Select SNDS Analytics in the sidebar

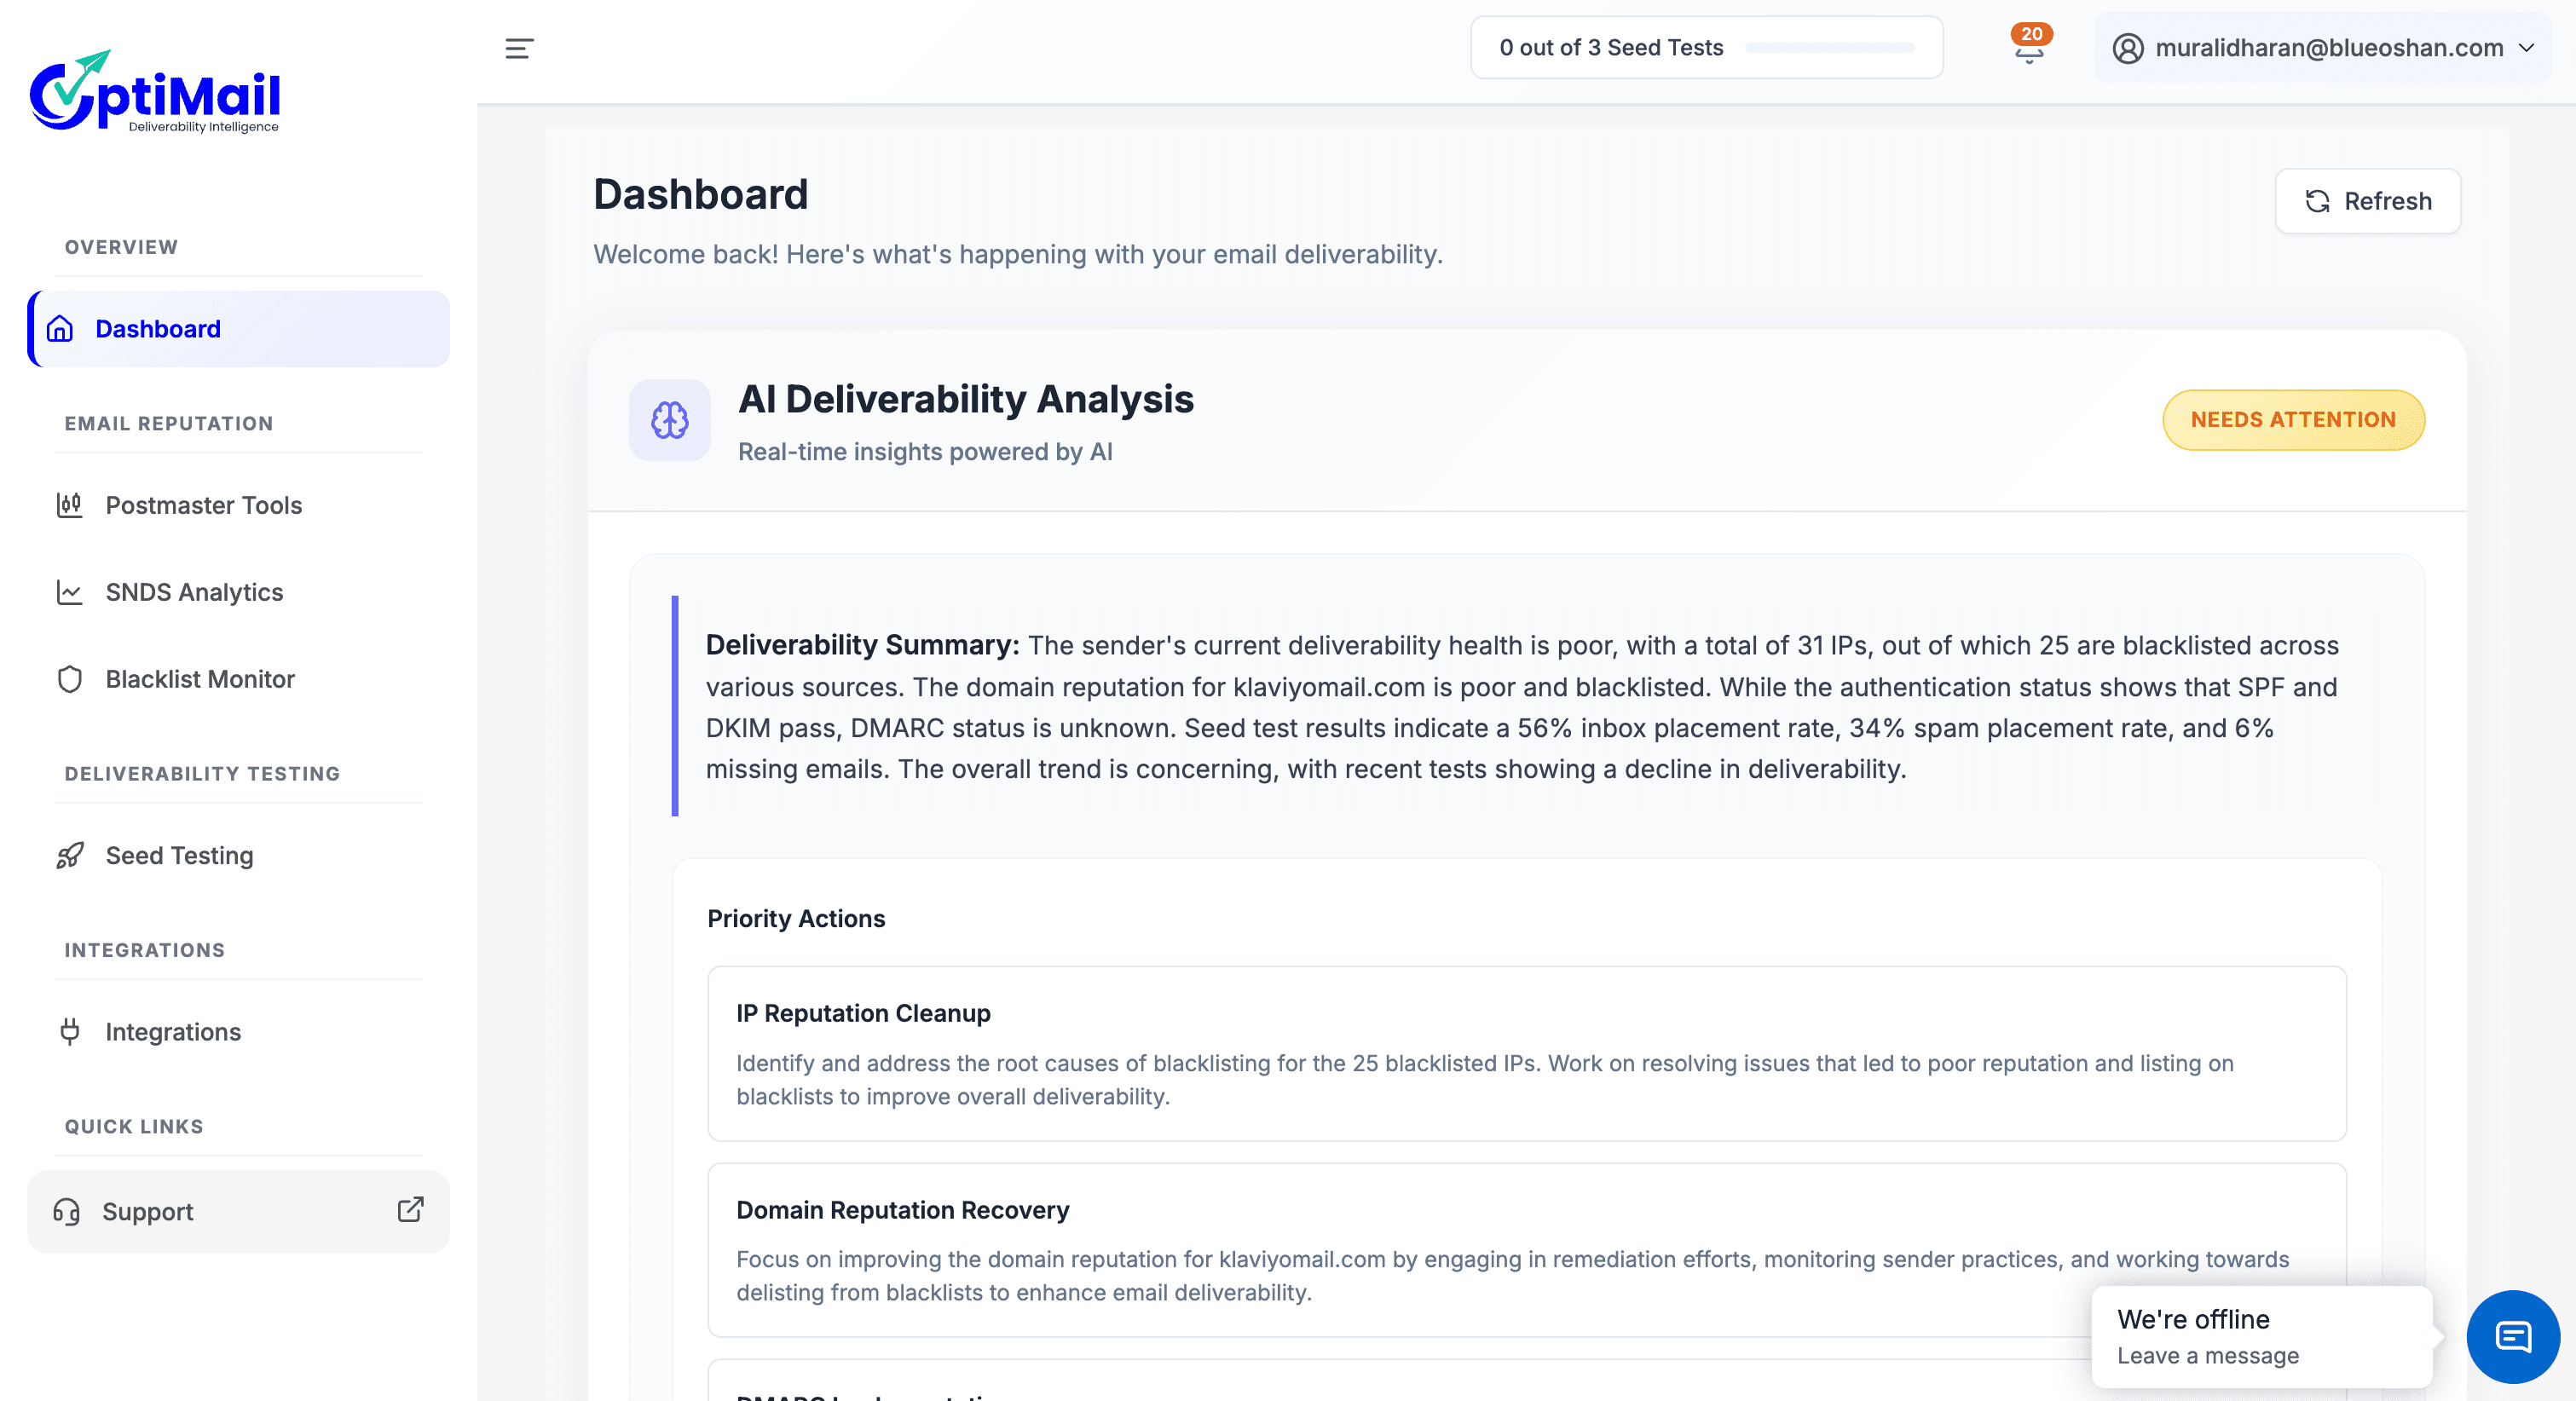pyautogui.click(x=194, y=592)
